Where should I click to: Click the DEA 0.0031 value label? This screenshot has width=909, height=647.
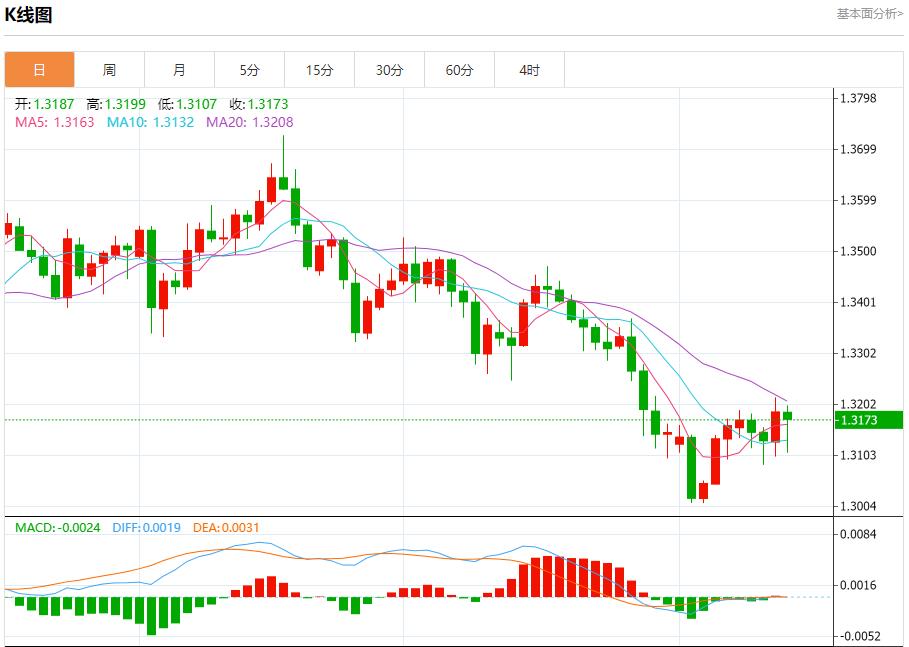tap(216, 527)
